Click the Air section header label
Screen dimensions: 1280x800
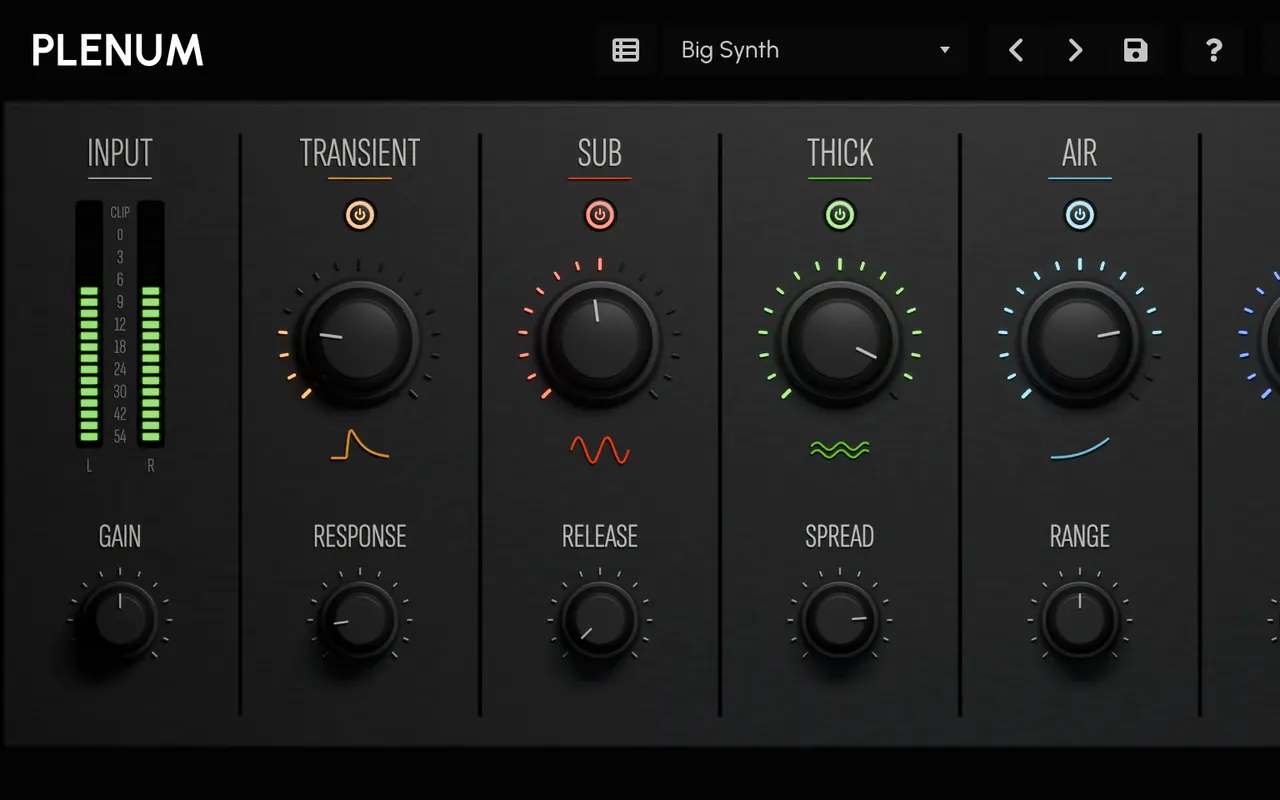point(1080,153)
